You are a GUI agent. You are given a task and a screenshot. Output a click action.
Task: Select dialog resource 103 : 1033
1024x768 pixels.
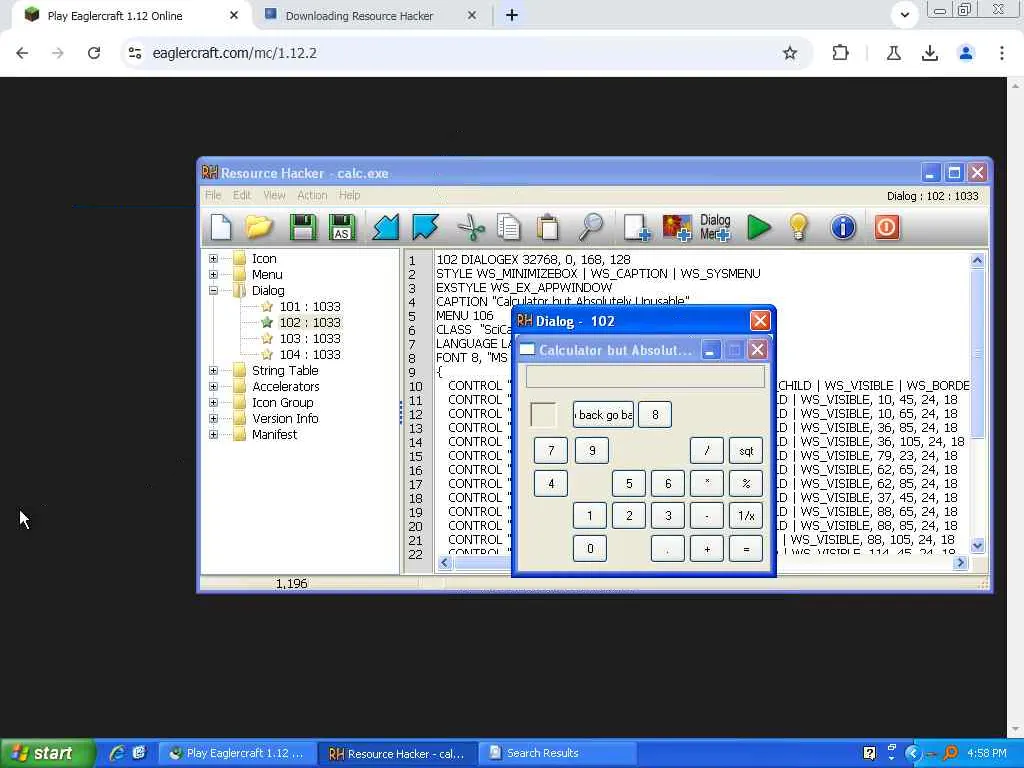(x=310, y=338)
